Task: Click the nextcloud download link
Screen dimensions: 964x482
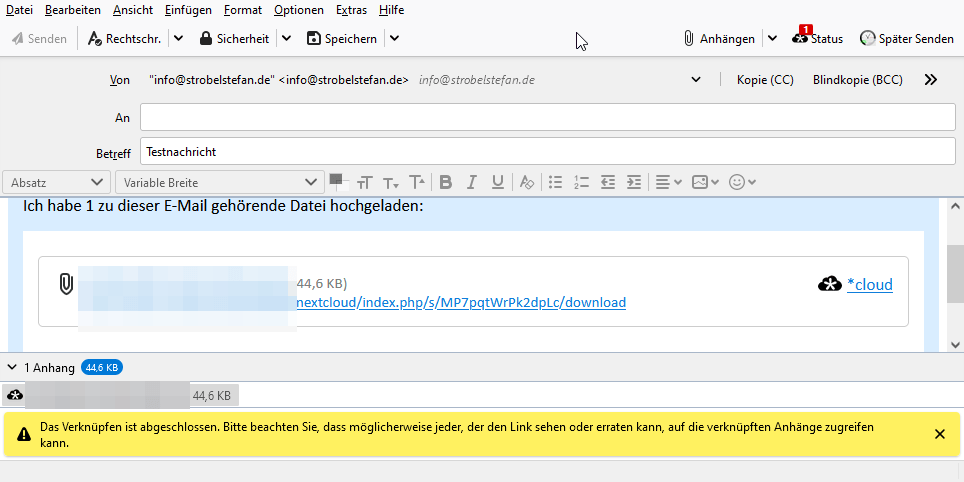Action: point(461,302)
